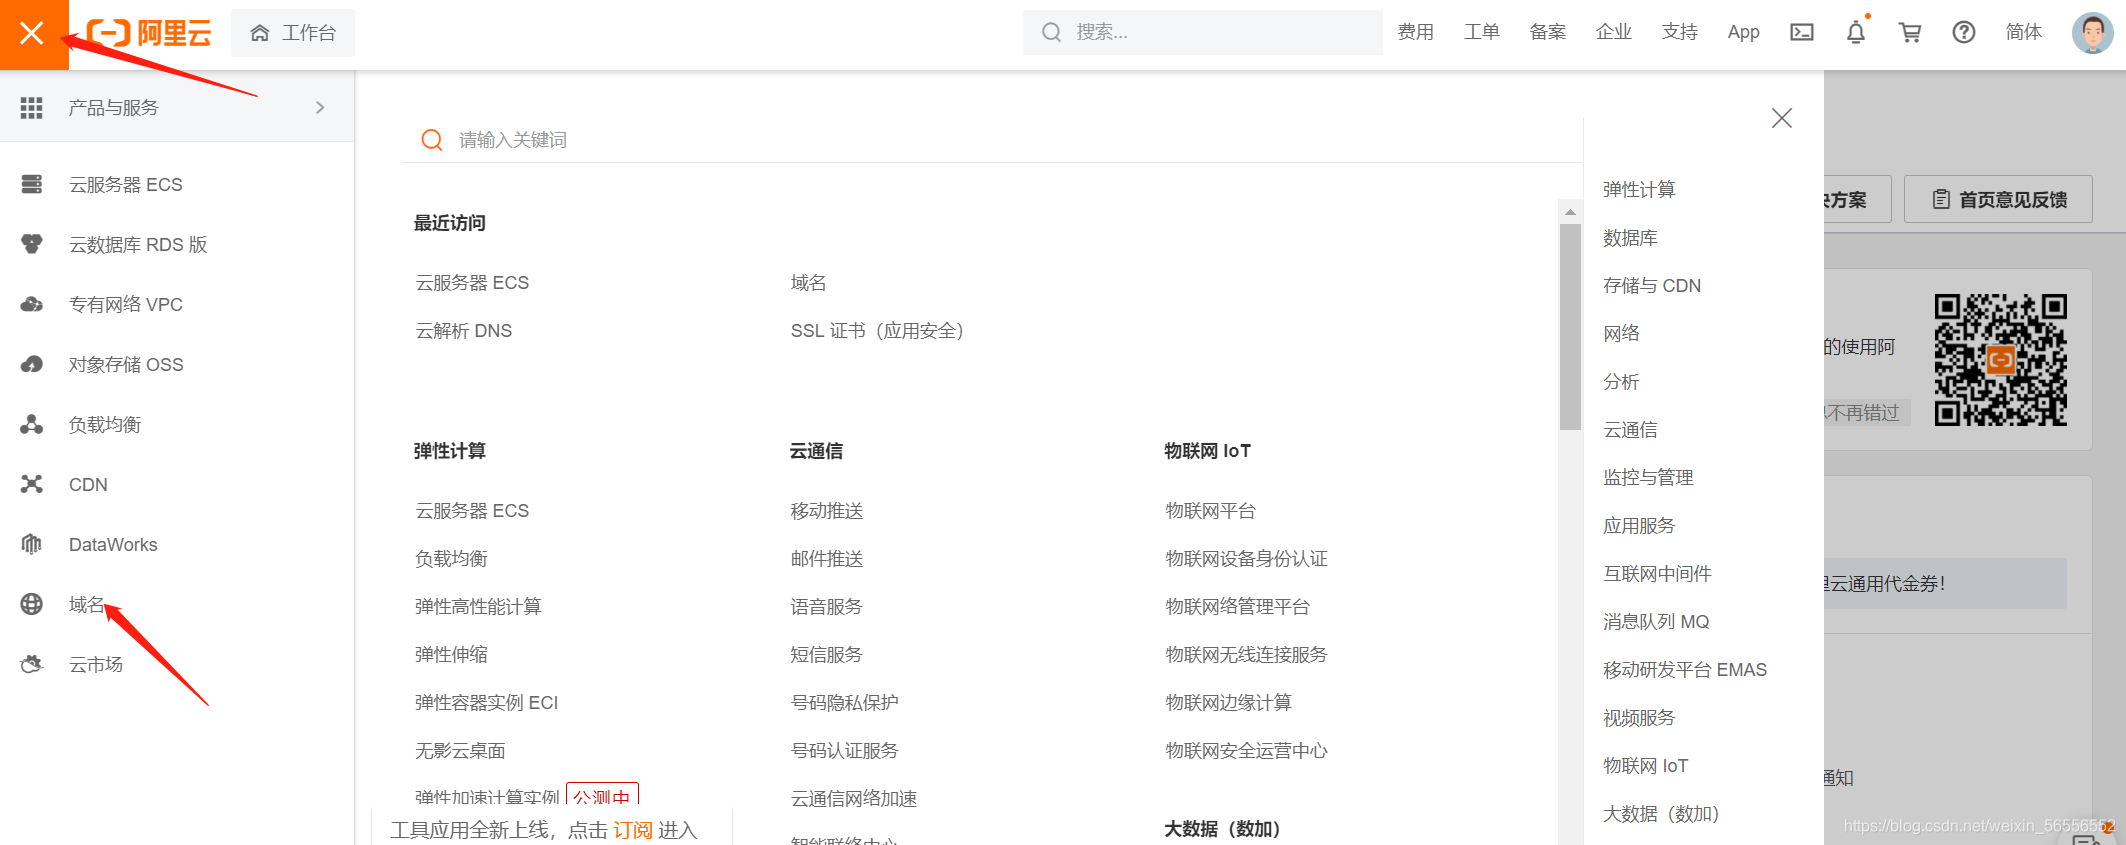The image size is (2126, 845).
Task: Open 弹性容器实例 ECI product
Action: pos(487,703)
